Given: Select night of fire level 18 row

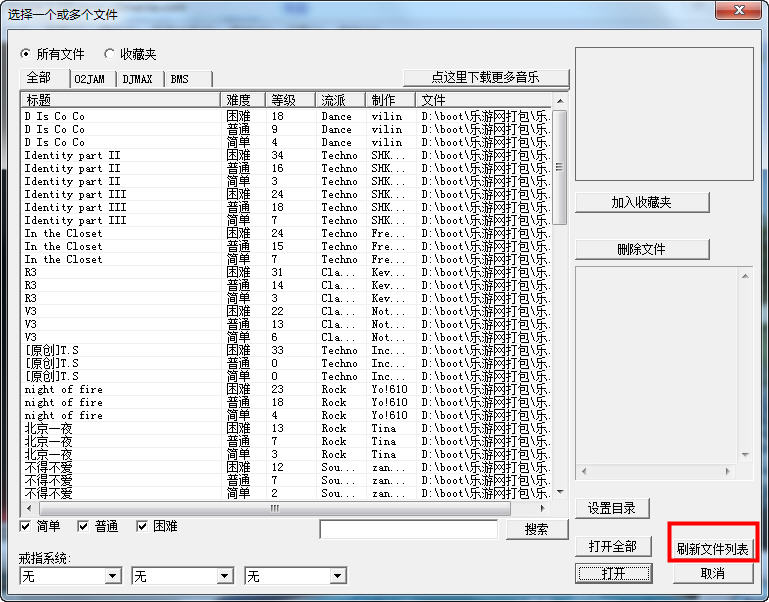Looking at the screenshot, I should (x=287, y=402).
